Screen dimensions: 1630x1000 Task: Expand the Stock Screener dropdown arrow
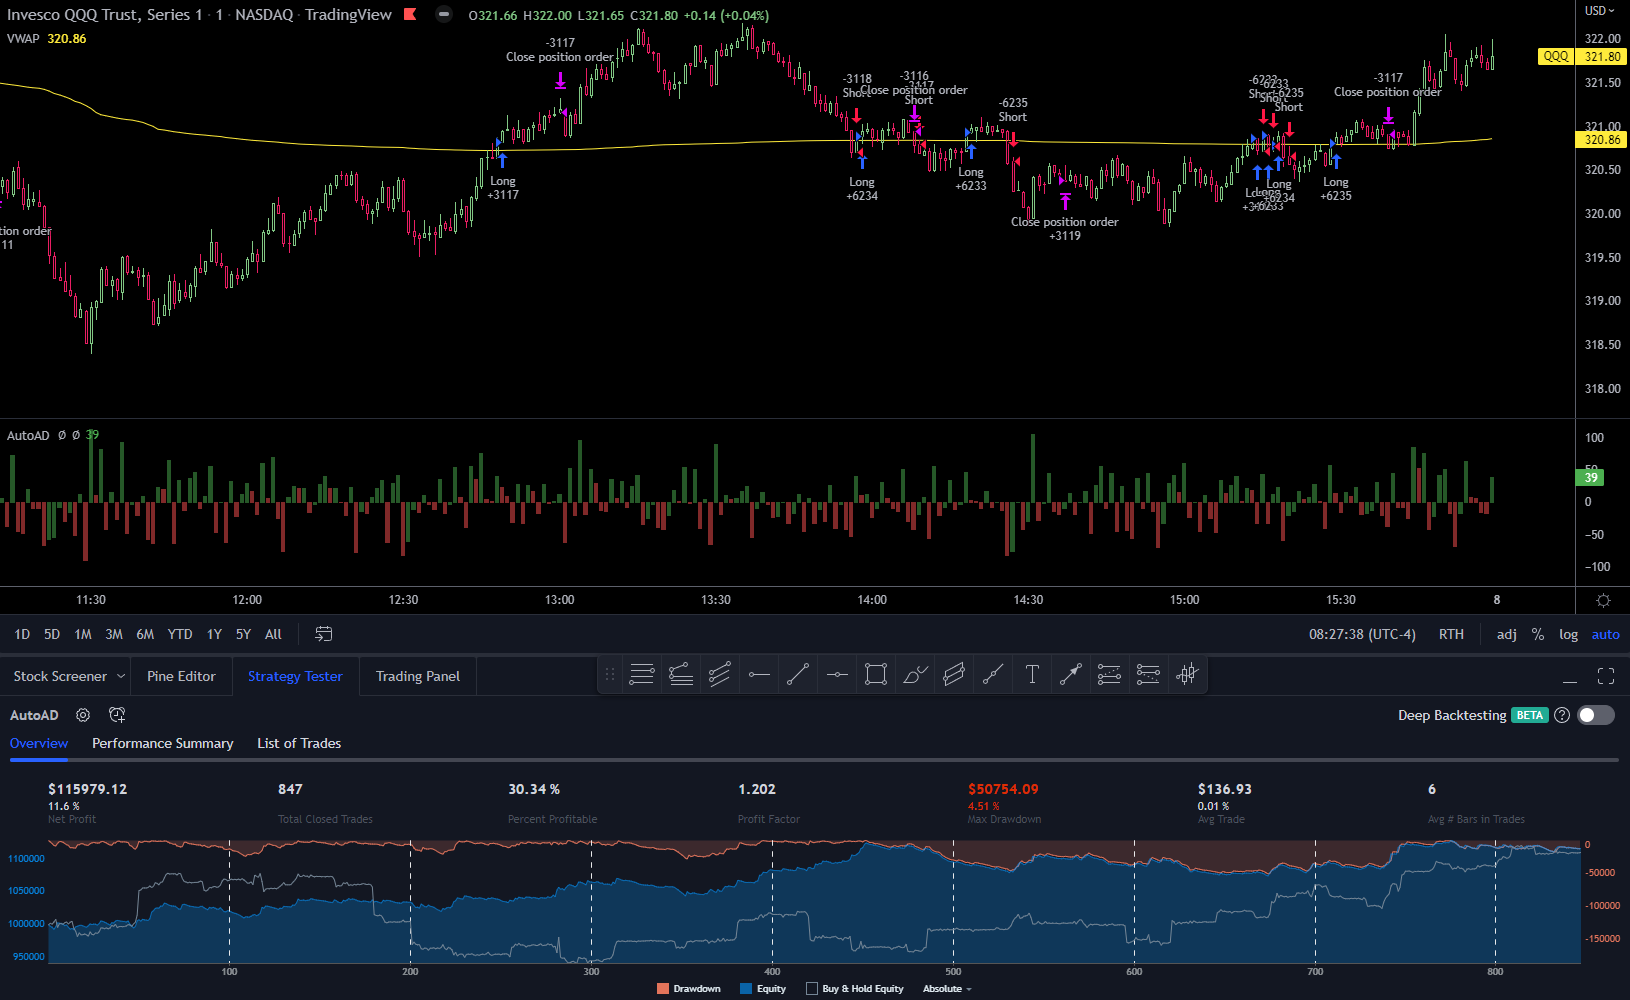click(x=121, y=676)
